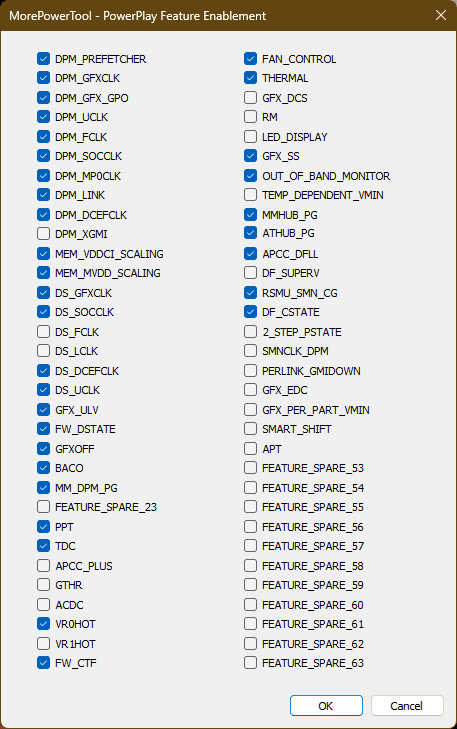Toggle MEM_MVDD_SCALING
Screen dimensions: 457x729
pos(43,273)
